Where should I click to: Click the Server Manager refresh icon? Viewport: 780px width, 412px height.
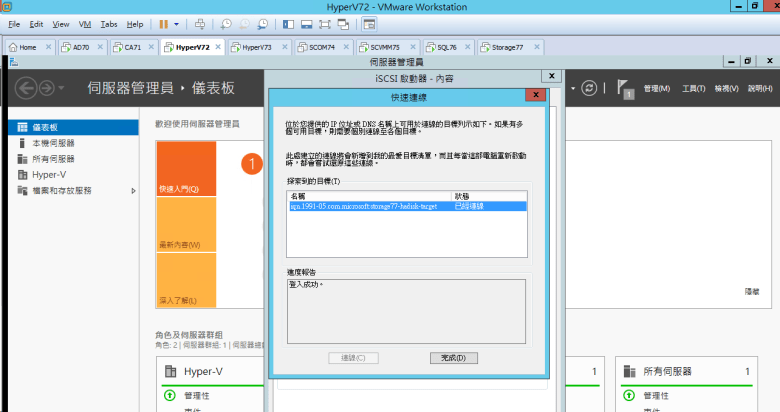[x=589, y=88]
